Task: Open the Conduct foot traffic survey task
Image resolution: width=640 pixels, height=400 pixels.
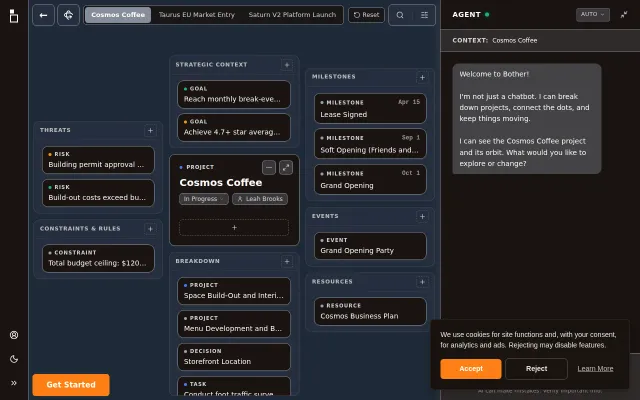Action: 234,387
